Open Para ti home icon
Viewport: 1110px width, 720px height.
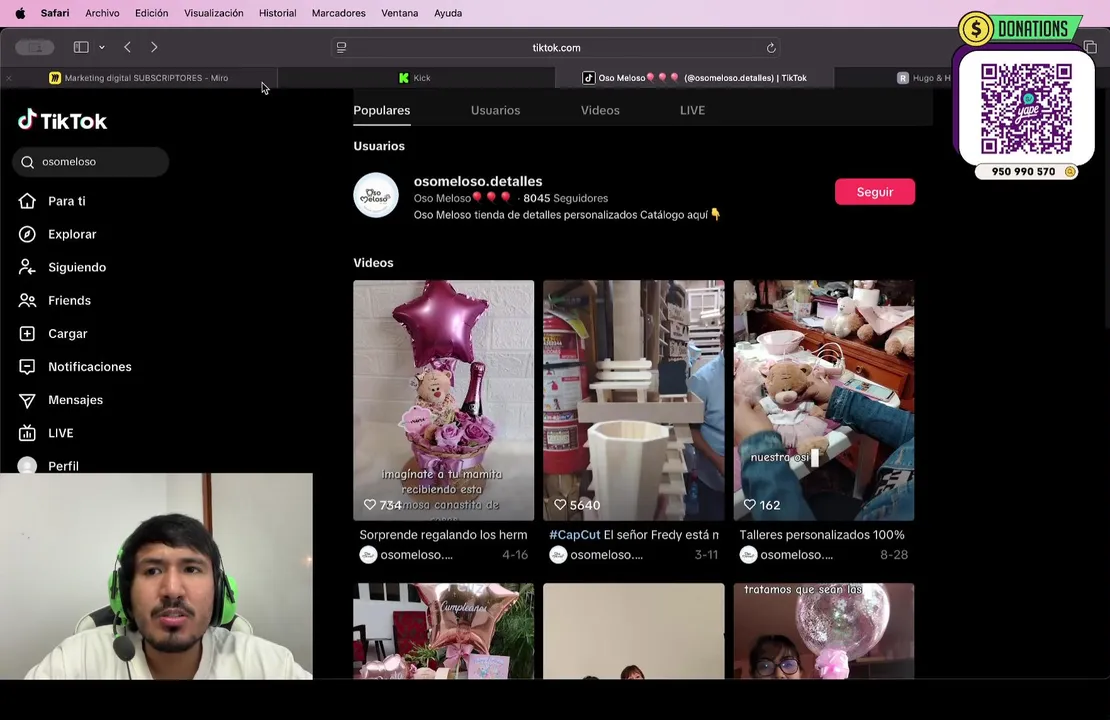(27, 201)
